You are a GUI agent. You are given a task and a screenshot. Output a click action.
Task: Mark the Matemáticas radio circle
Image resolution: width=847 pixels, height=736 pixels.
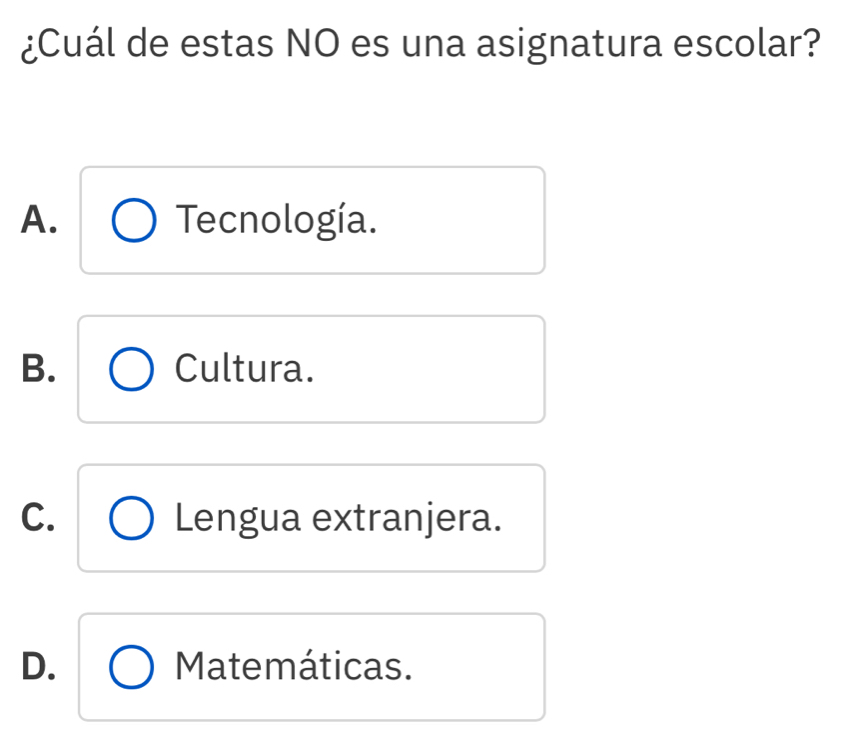[134, 667]
